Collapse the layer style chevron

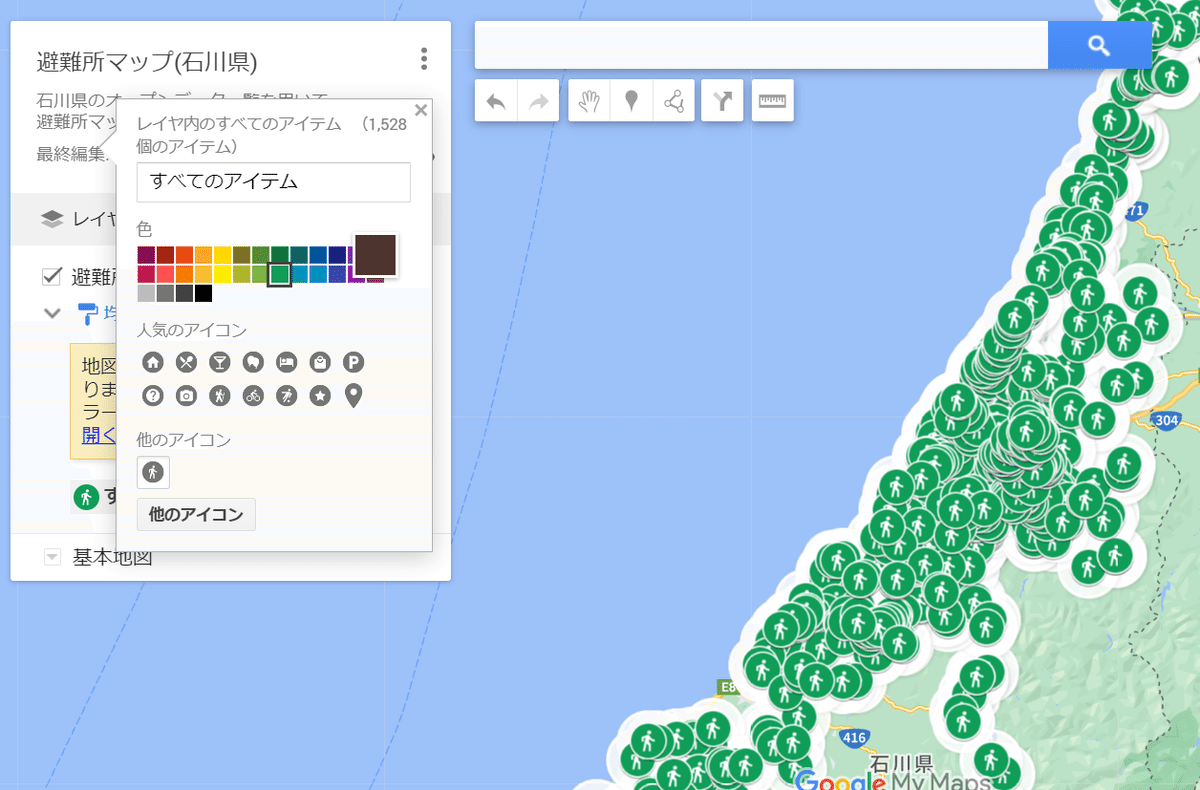click(53, 313)
